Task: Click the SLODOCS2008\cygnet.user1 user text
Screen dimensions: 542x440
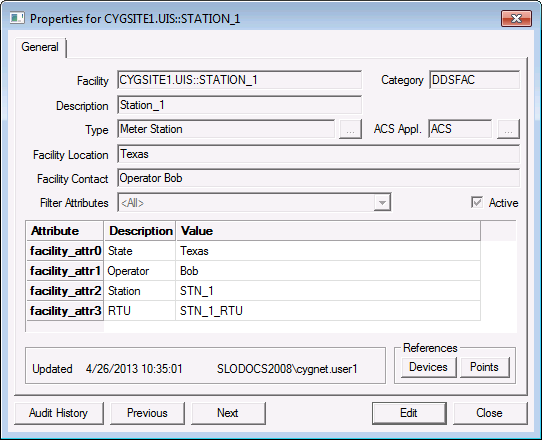Action: coord(287,369)
